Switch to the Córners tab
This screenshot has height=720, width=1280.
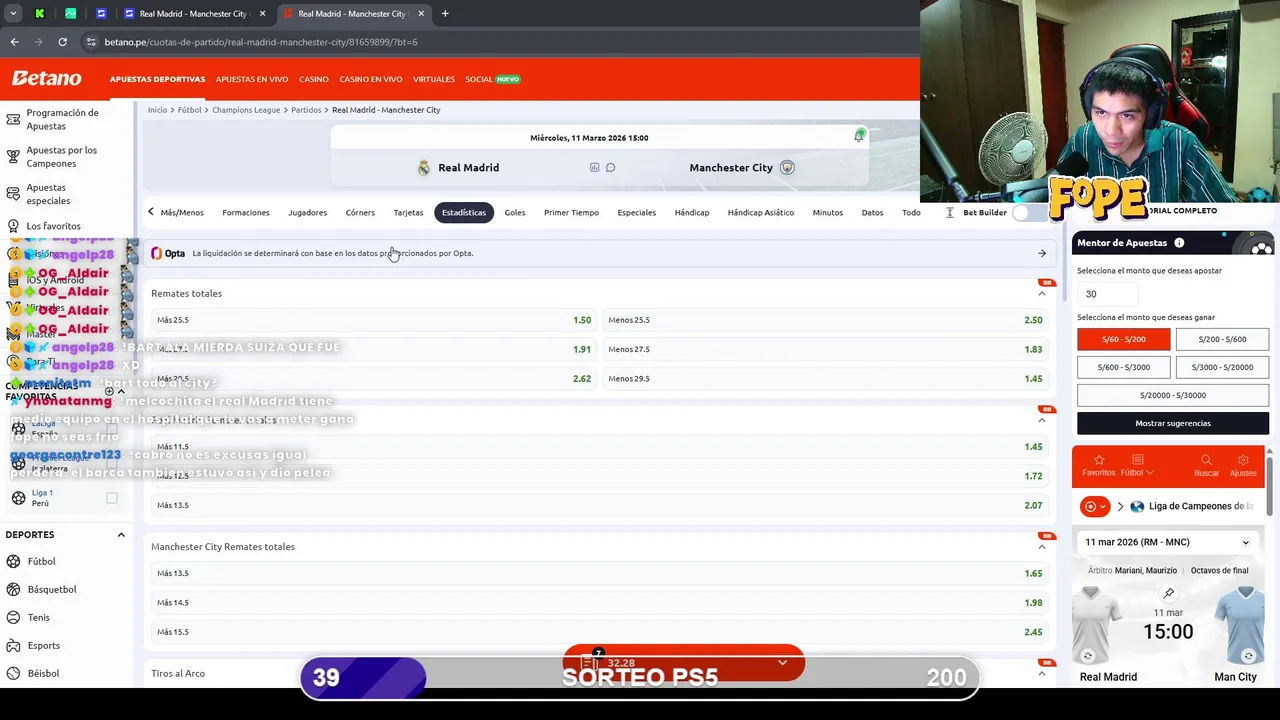pos(360,212)
